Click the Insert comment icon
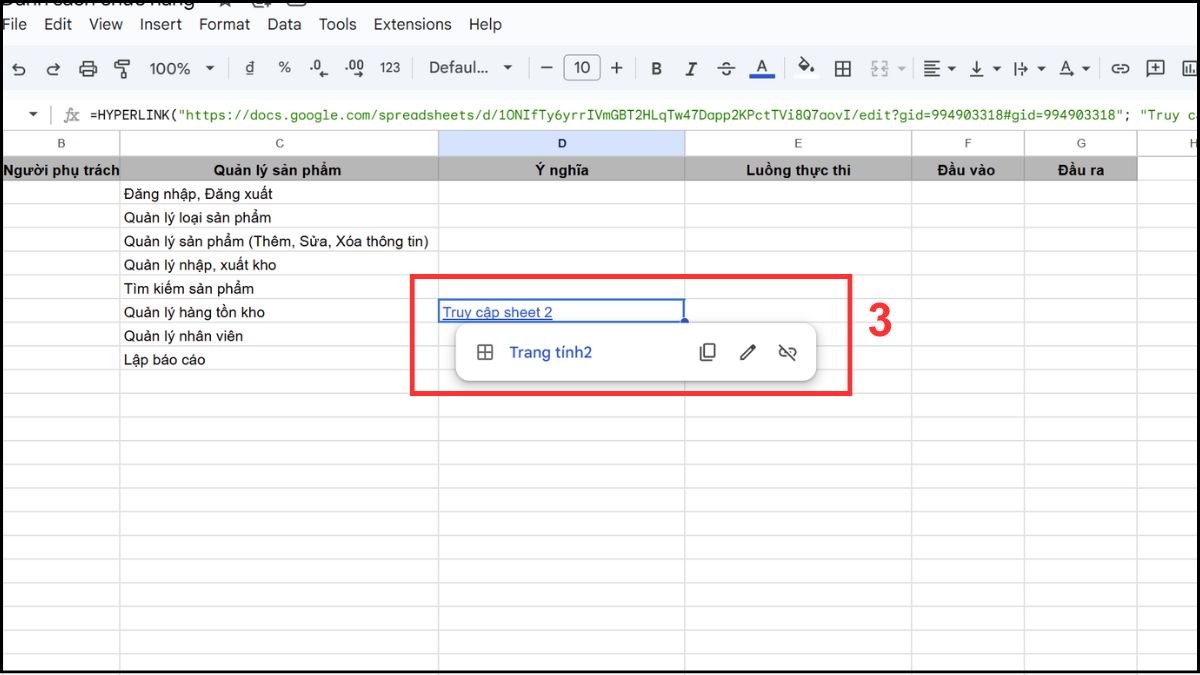 [1155, 68]
